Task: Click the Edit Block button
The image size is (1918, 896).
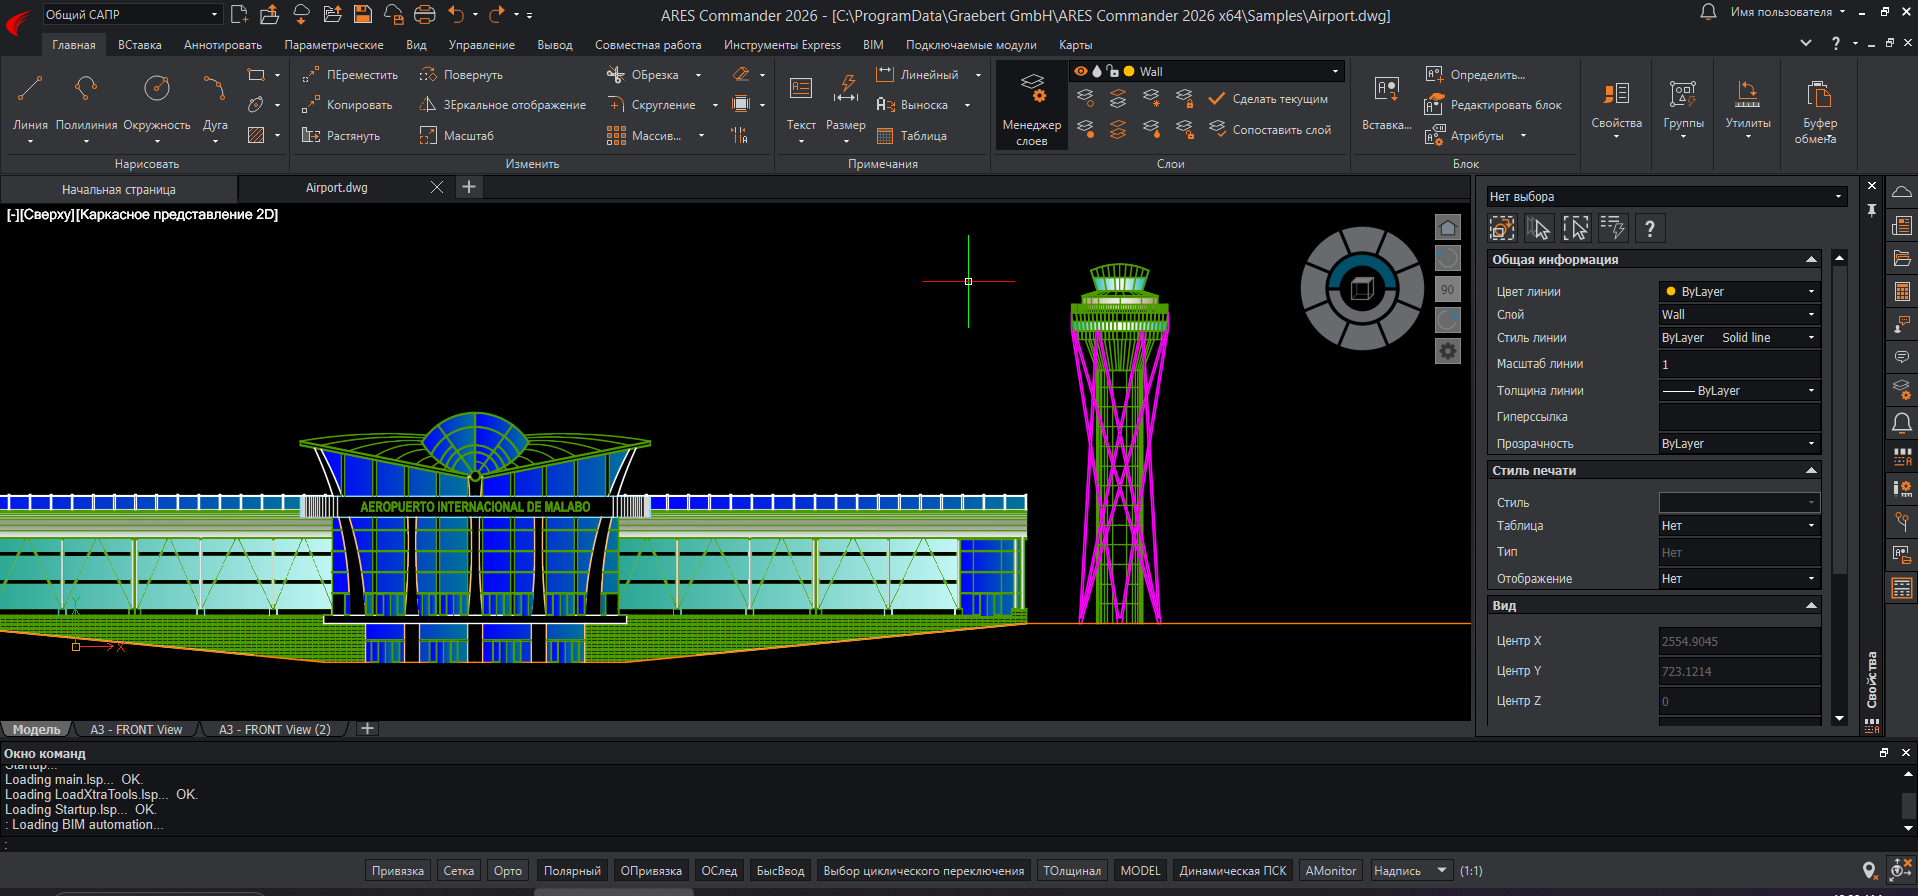Action: 1494,105
